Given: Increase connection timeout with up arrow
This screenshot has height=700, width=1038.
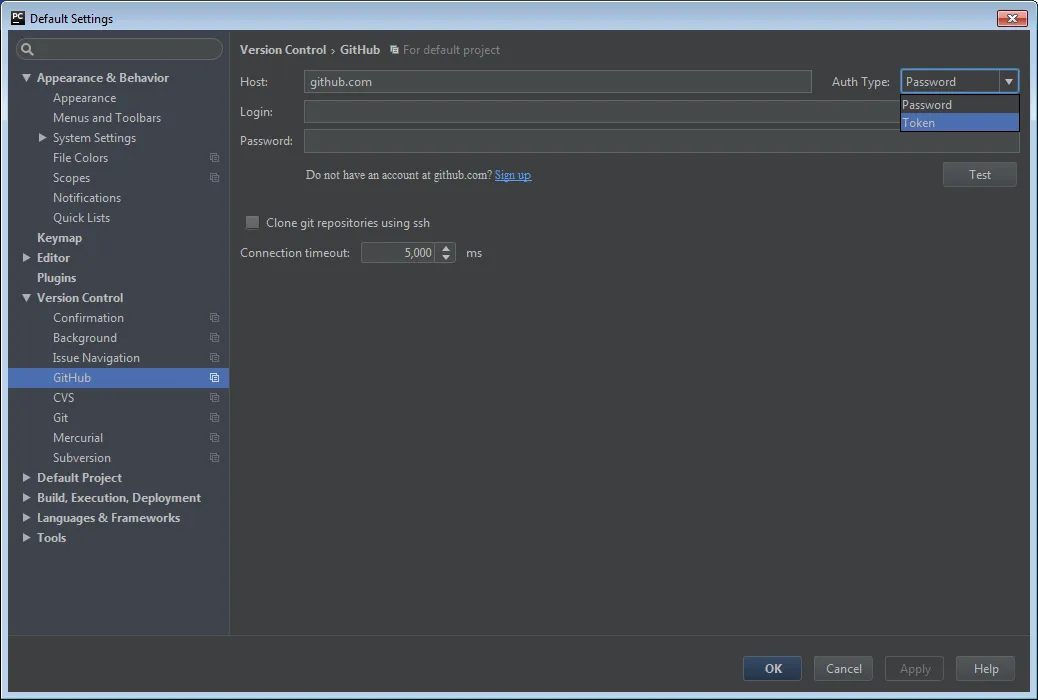Looking at the screenshot, I should coord(446,248).
